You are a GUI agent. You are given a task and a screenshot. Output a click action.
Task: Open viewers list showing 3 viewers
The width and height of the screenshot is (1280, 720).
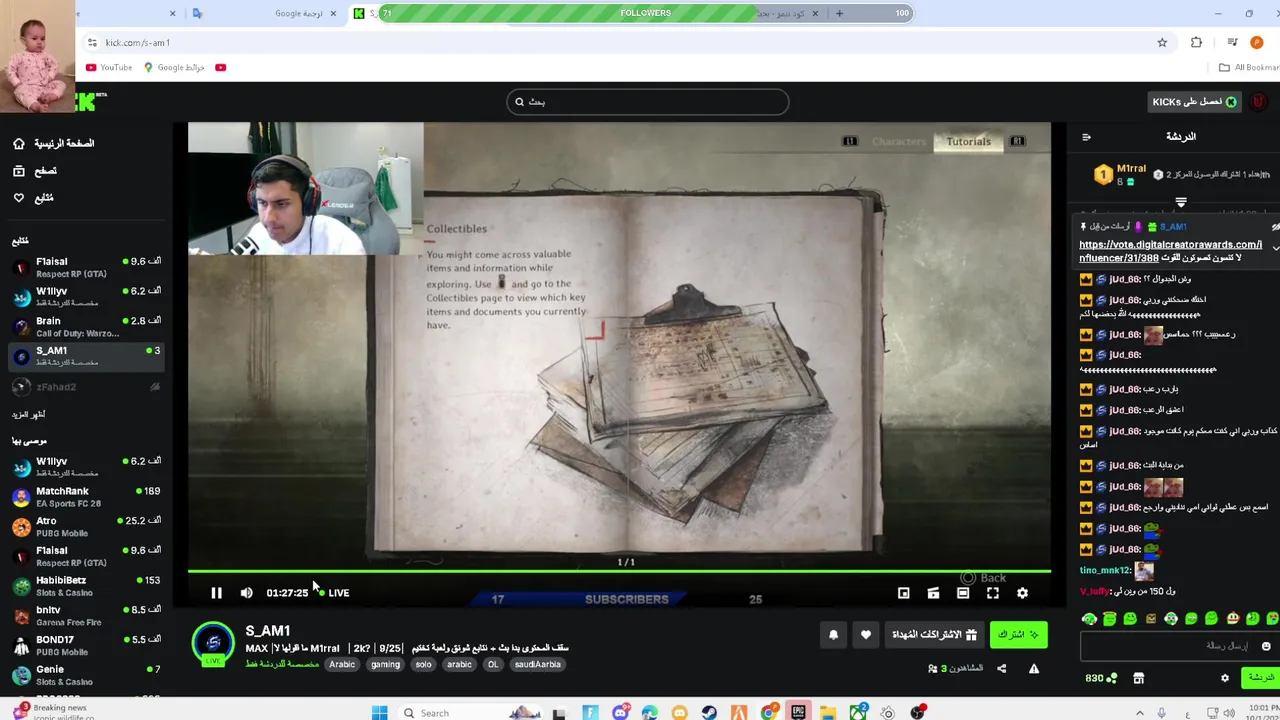point(955,668)
